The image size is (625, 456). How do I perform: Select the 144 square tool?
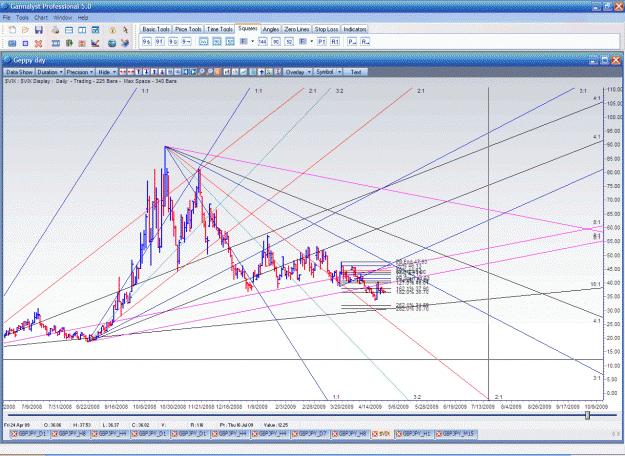[262, 41]
